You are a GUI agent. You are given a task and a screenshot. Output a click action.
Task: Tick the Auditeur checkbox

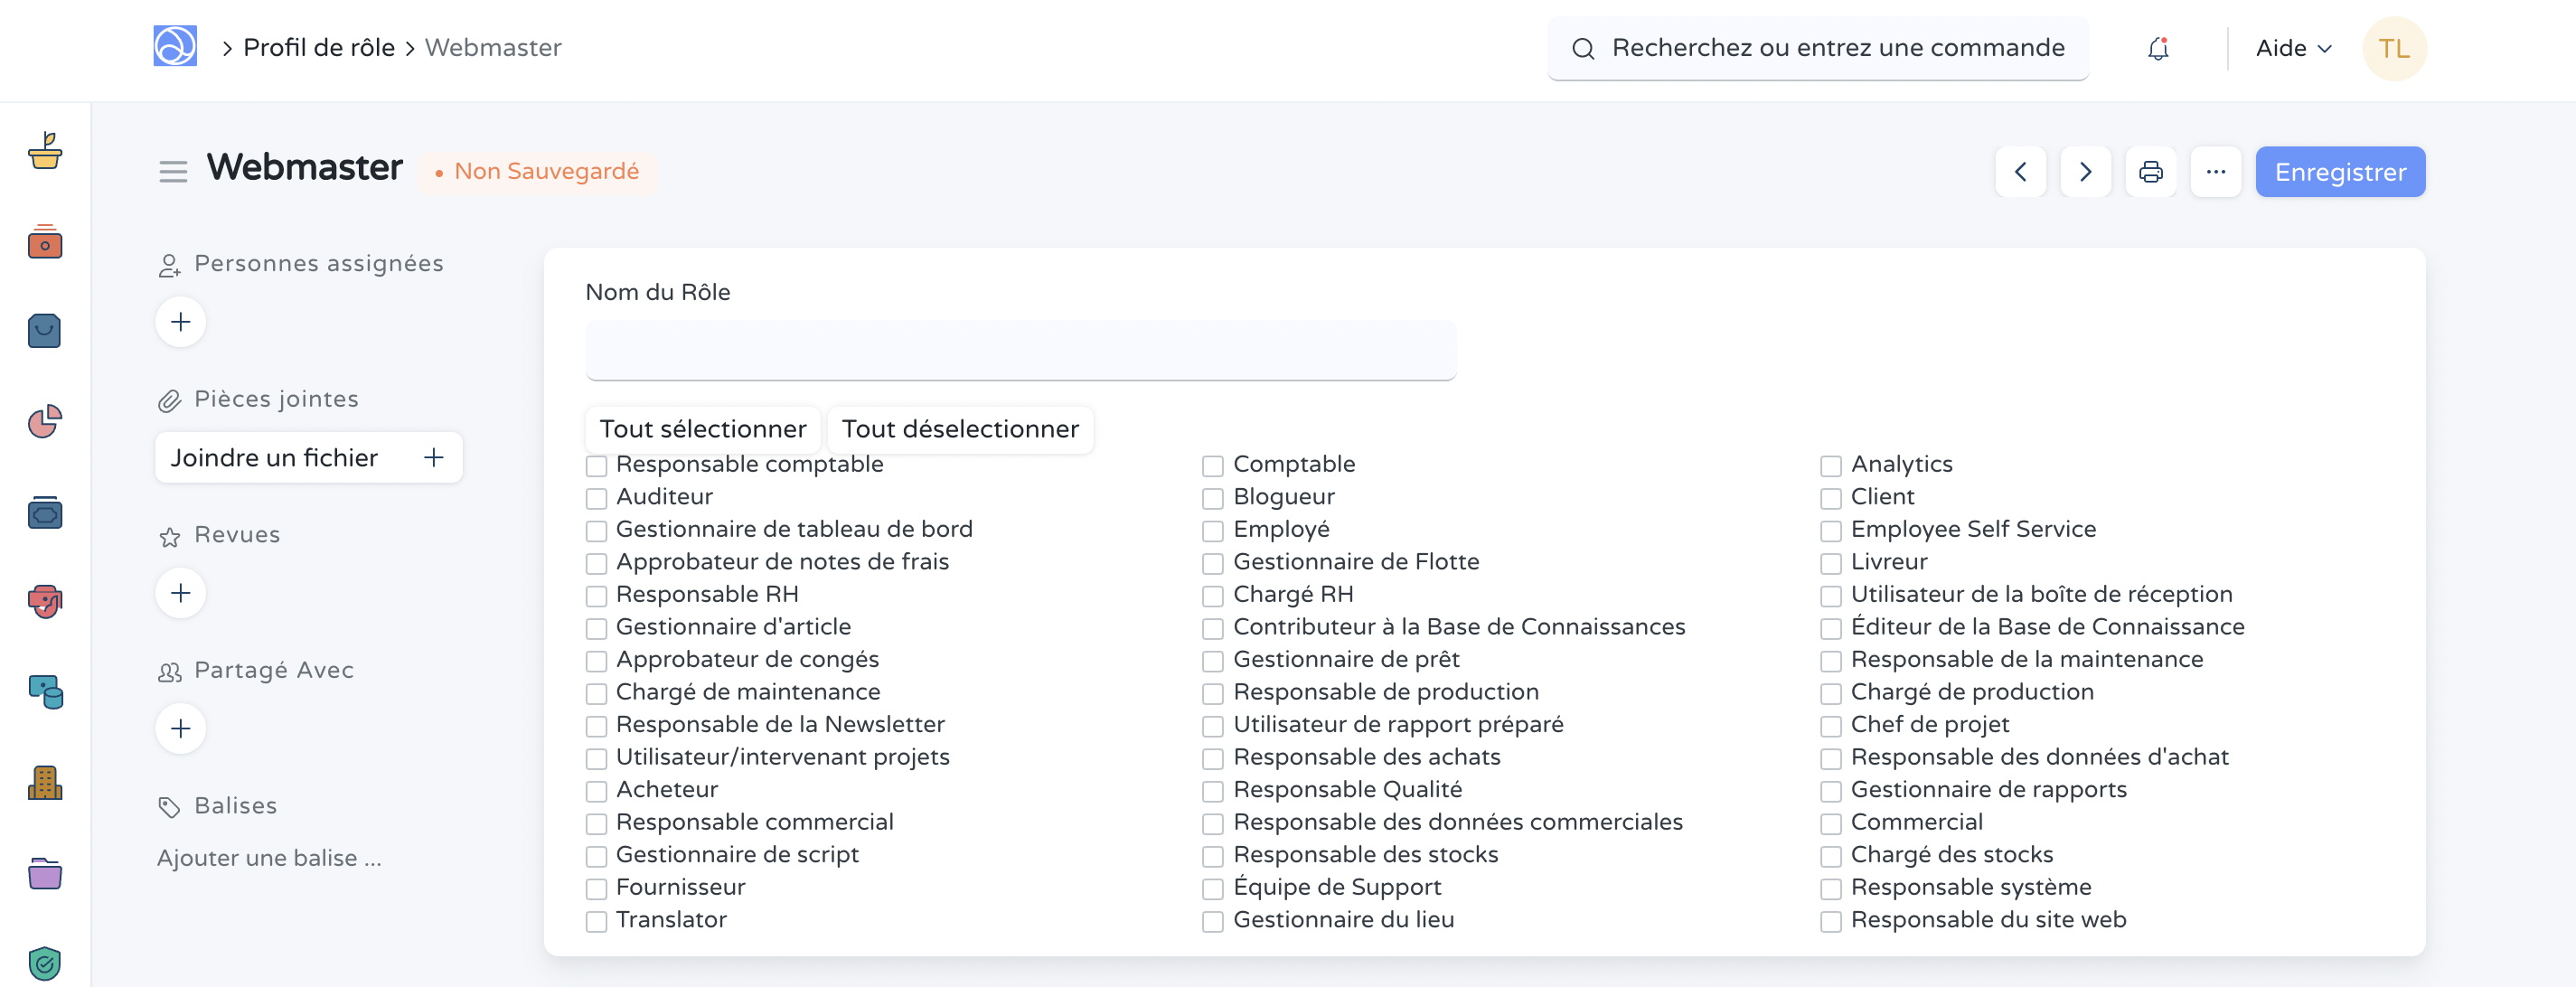click(x=596, y=498)
